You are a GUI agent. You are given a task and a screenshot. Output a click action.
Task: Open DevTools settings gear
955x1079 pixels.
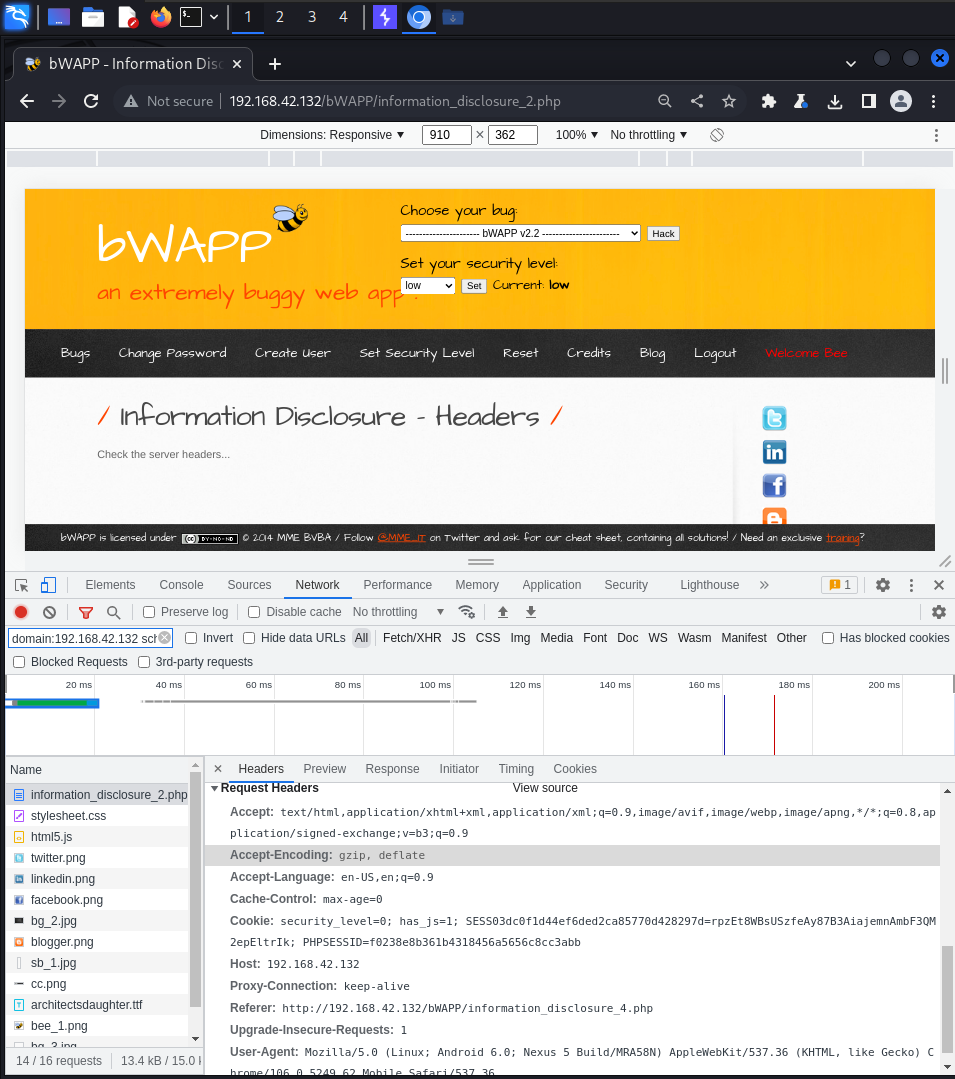point(883,585)
